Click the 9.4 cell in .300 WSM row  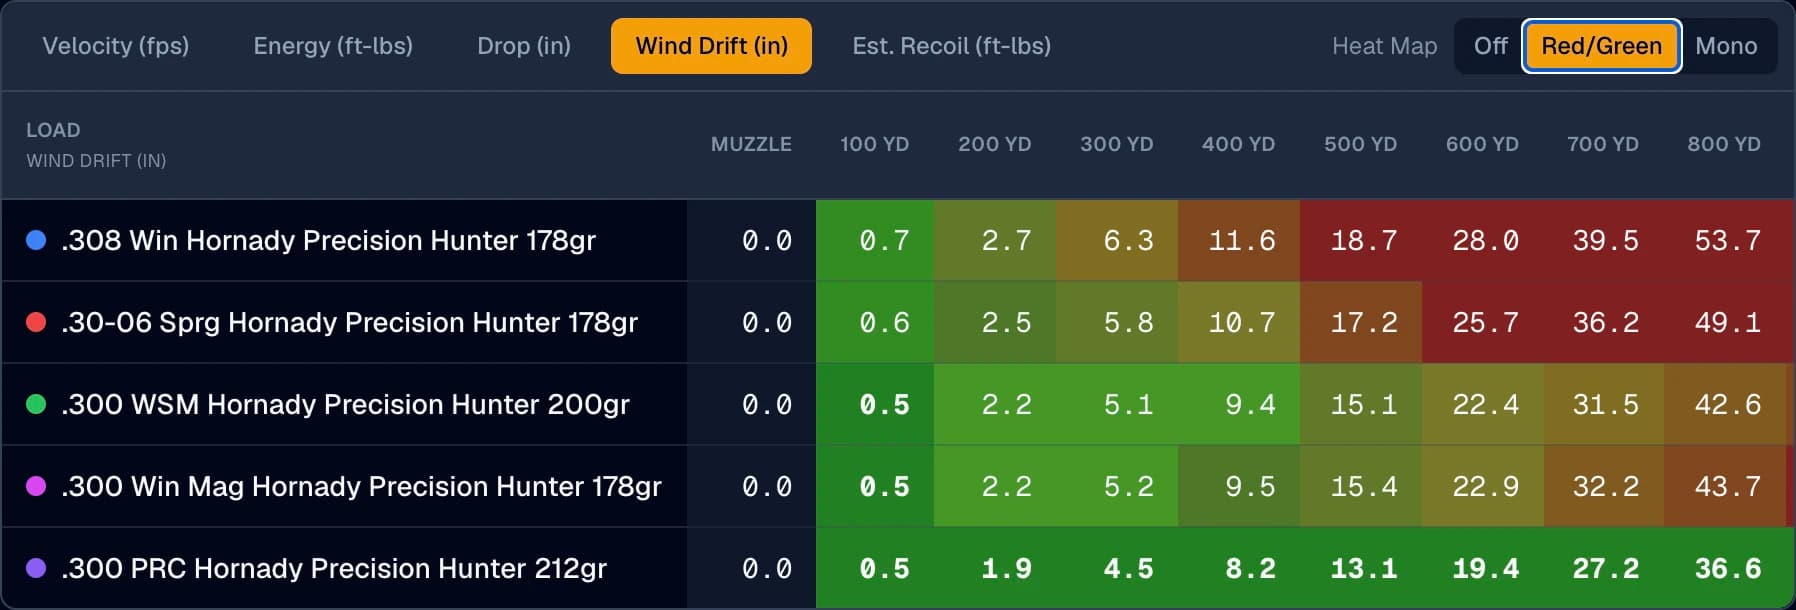pyautogui.click(x=1239, y=404)
